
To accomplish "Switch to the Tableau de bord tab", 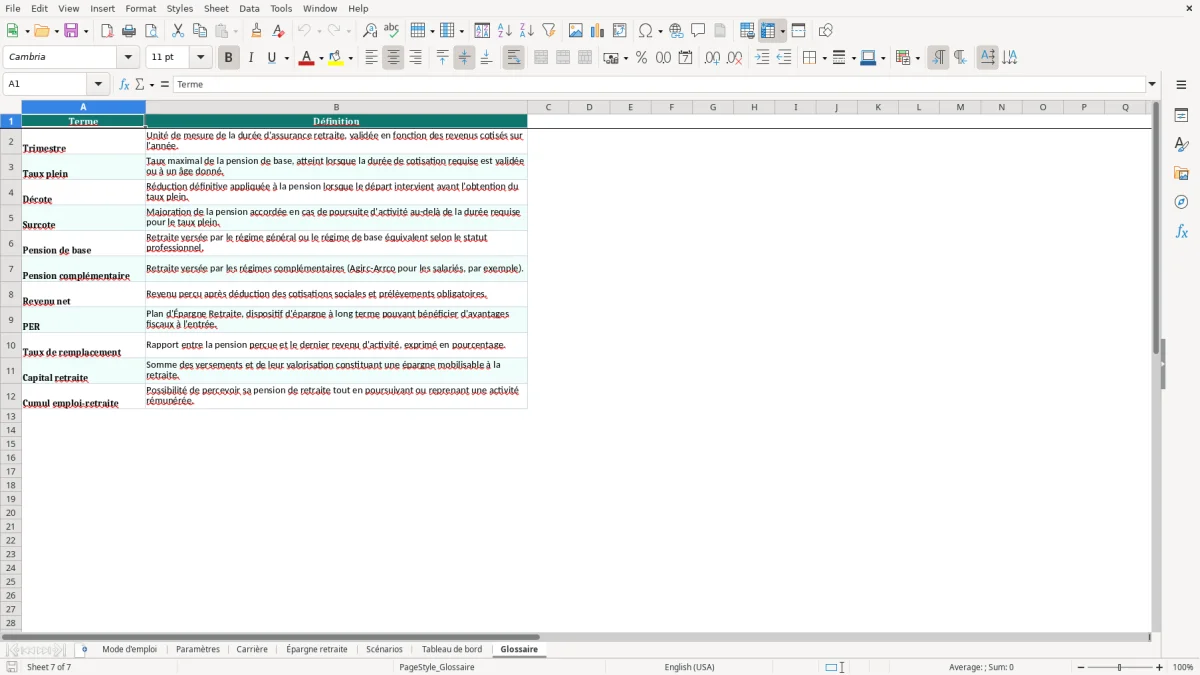I will 452,649.
